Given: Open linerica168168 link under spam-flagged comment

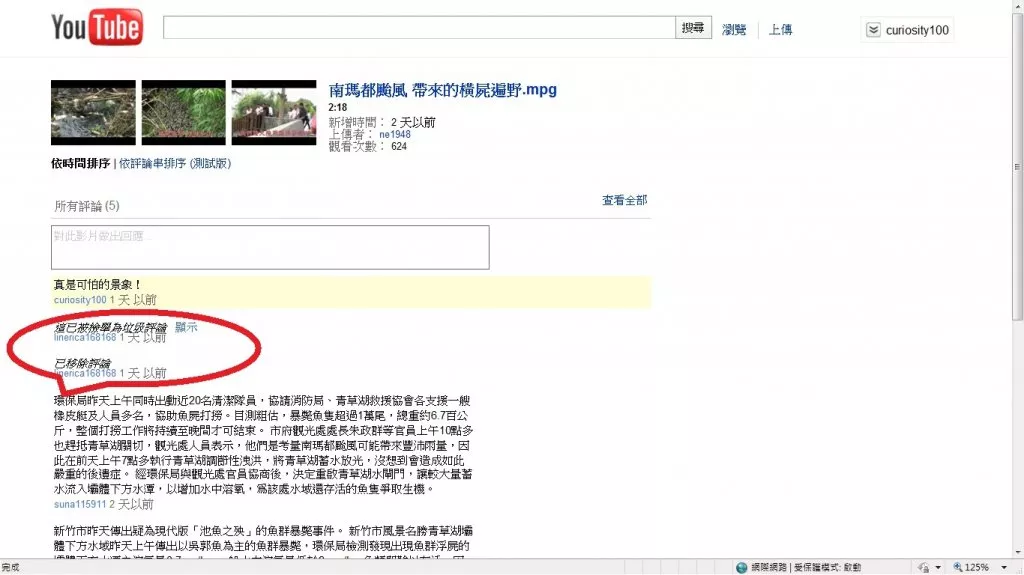Looking at the screenshot, I should coord(85,338).
